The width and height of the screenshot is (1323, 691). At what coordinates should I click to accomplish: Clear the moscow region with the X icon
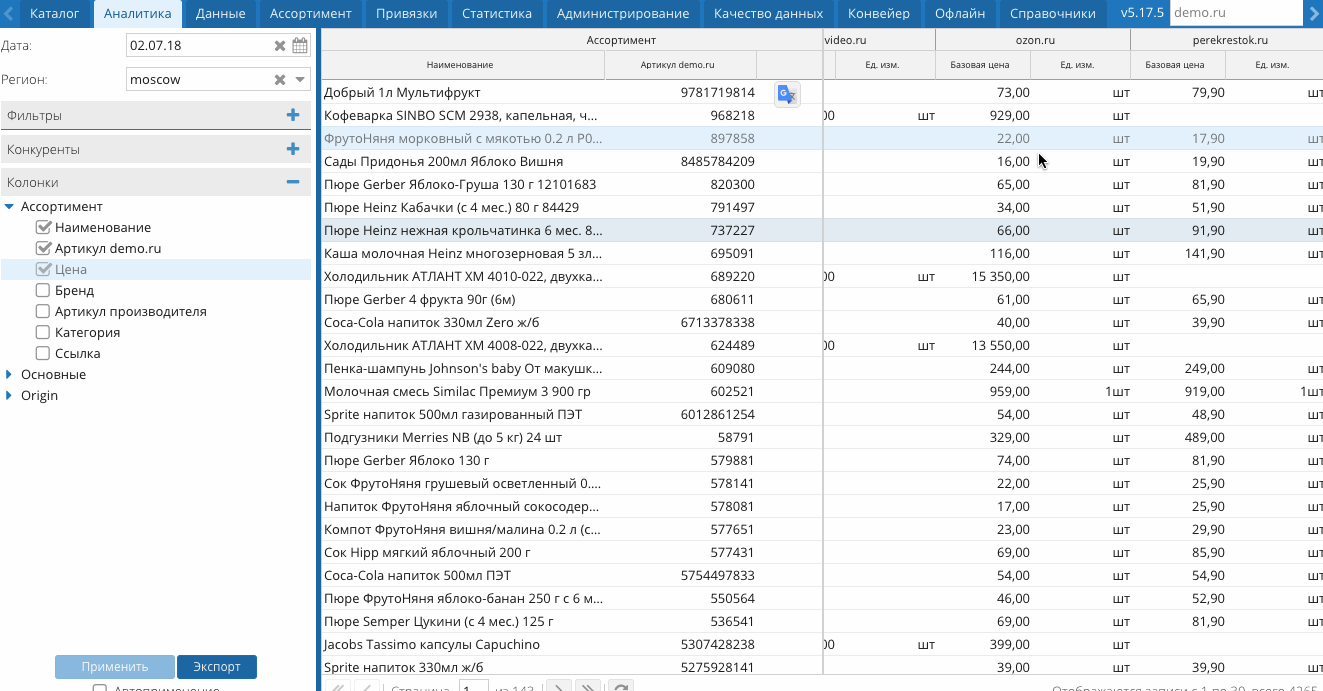[280, 79]
